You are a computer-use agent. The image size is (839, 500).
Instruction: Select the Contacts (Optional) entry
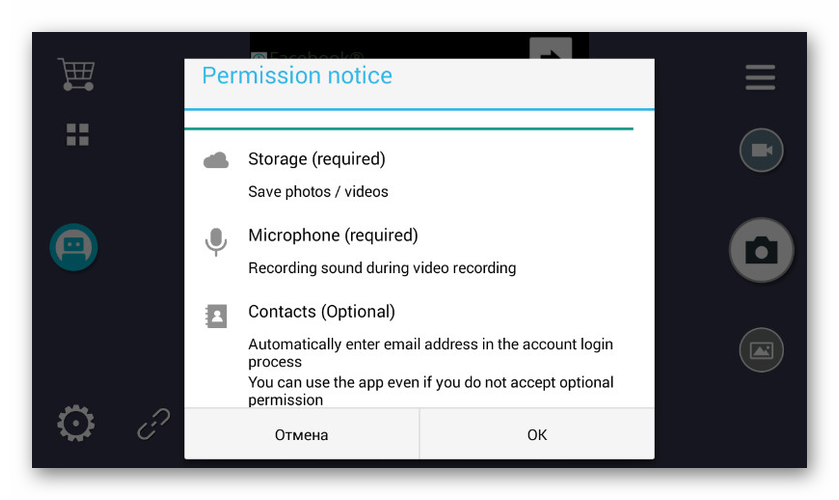pyautogui.click(x=321, y=312)
